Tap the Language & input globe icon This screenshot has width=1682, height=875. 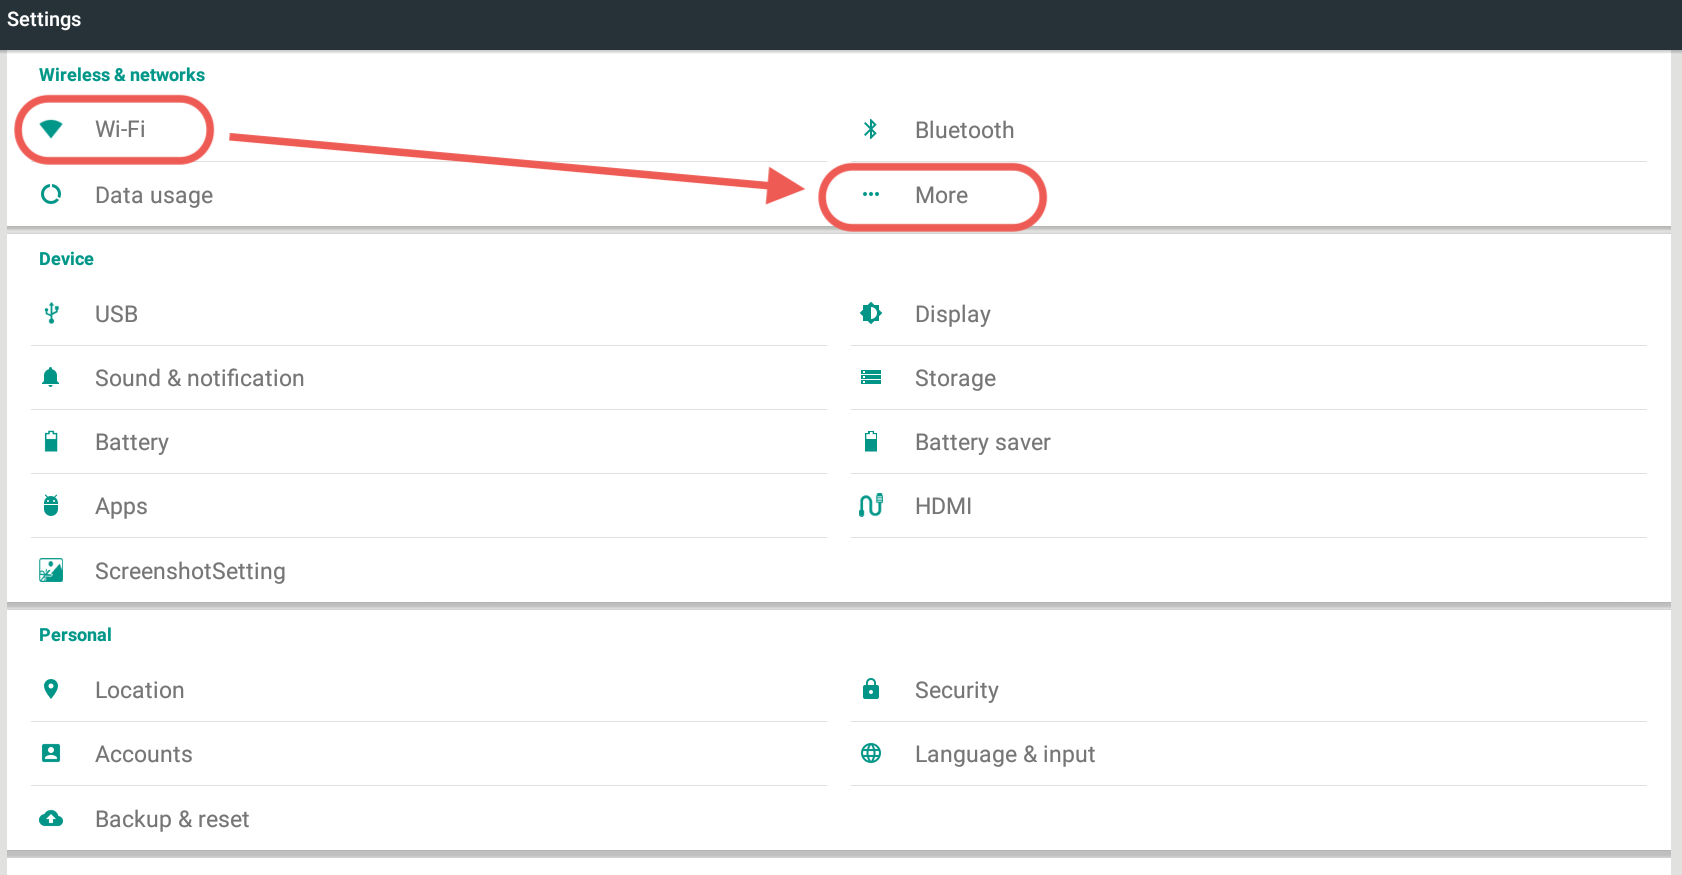pyautogui.click(x=870, y=753)
